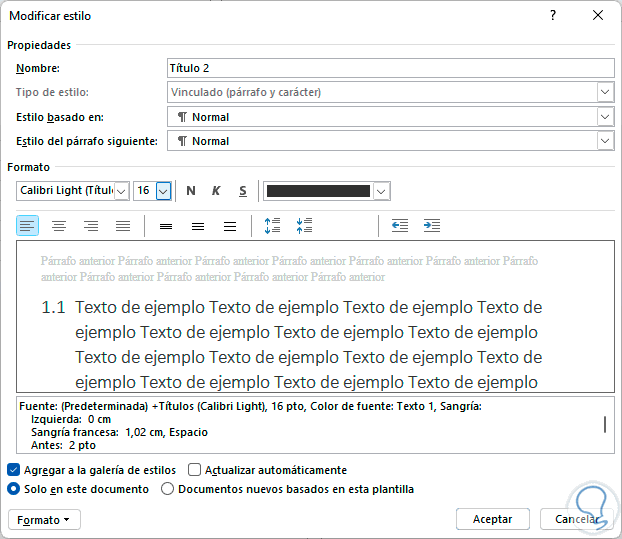
Task: Click the Nombre text field
Action: click(x=390, y=68)
